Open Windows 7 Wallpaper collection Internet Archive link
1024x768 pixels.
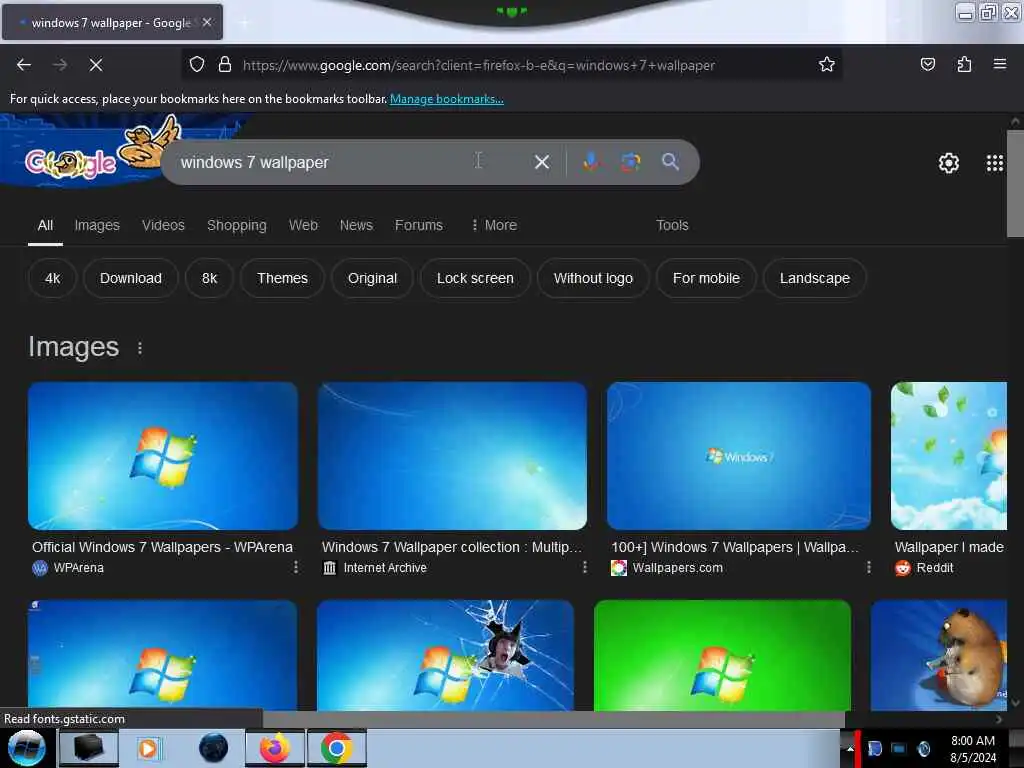pos(451,547)
